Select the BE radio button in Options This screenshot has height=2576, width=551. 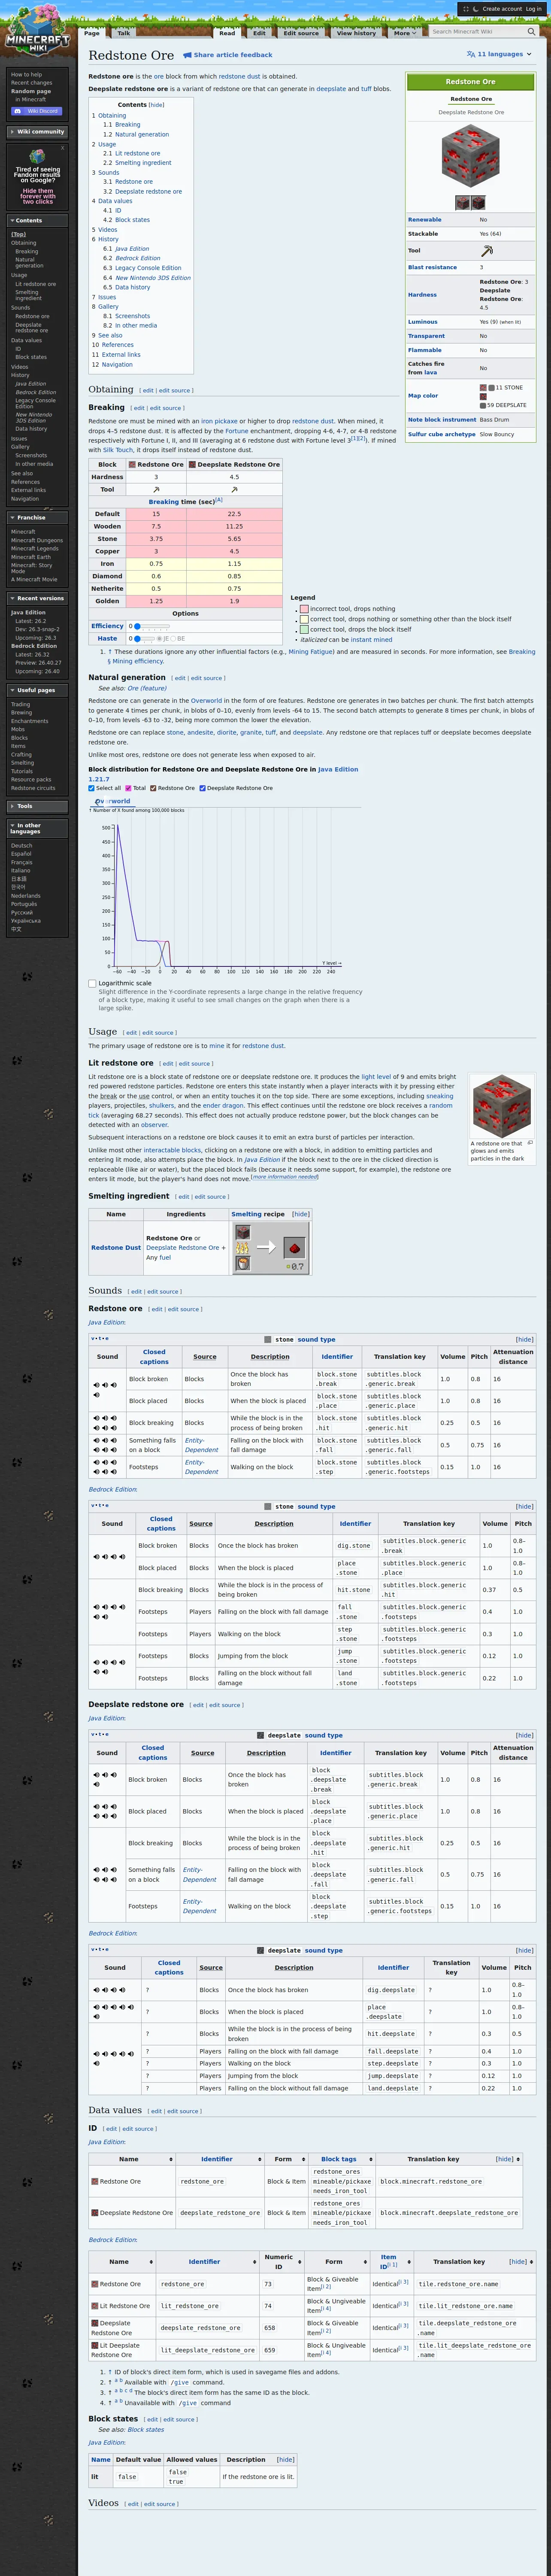[x=174, y=638]
